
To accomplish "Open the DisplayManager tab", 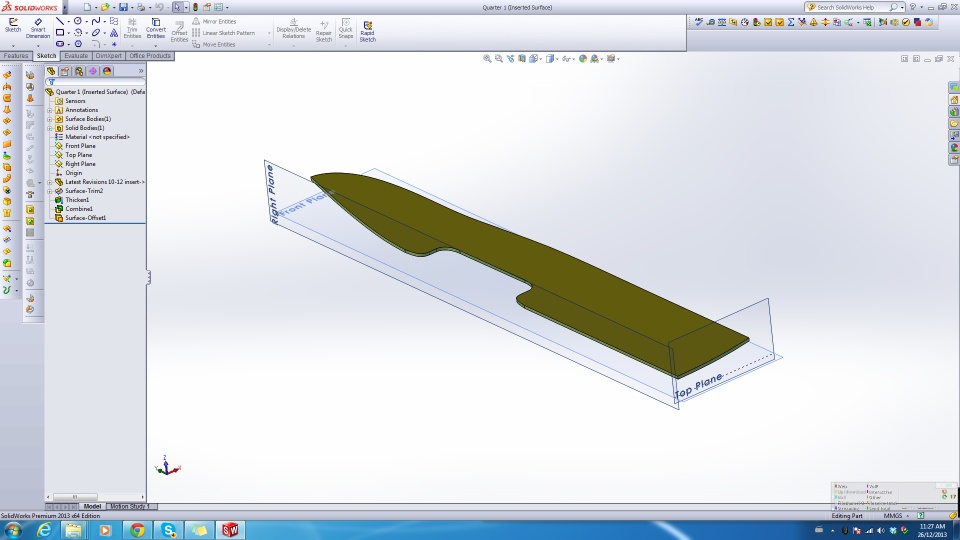I will click(x=107, y=71).
